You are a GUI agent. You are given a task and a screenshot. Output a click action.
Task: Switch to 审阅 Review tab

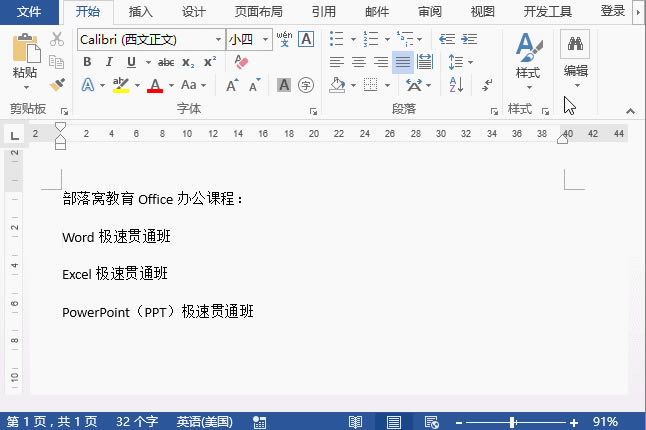coord(430,12)
